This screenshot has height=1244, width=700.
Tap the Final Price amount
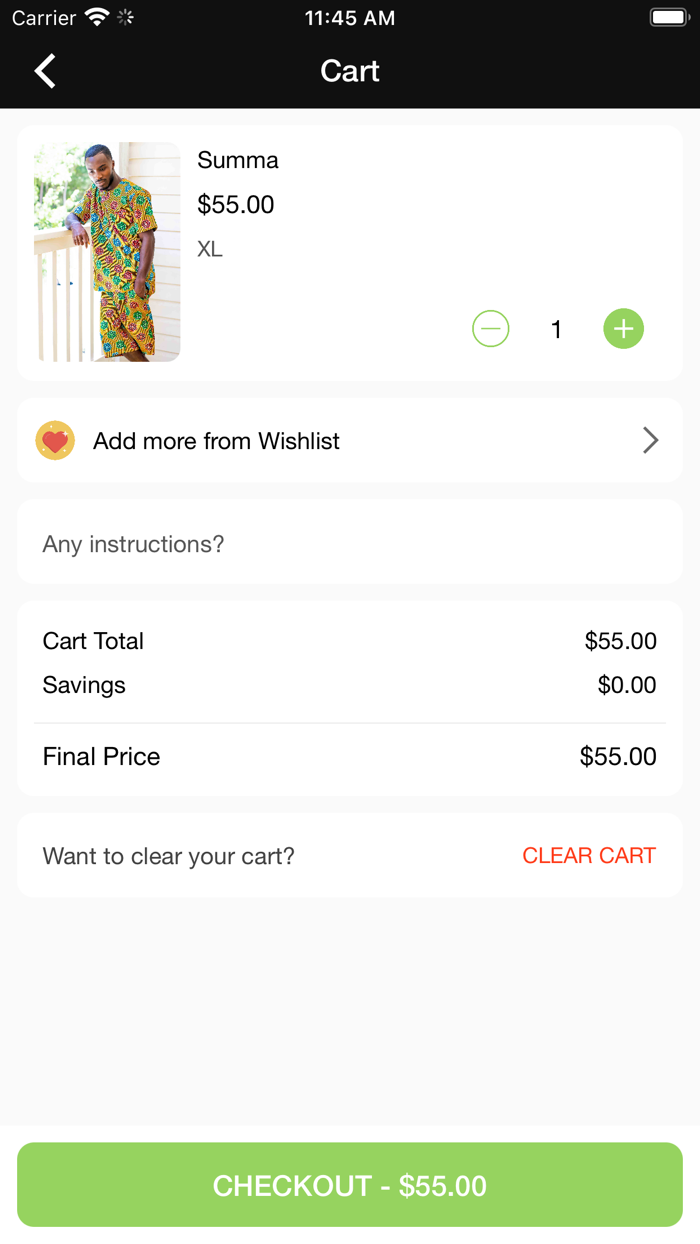618,757
